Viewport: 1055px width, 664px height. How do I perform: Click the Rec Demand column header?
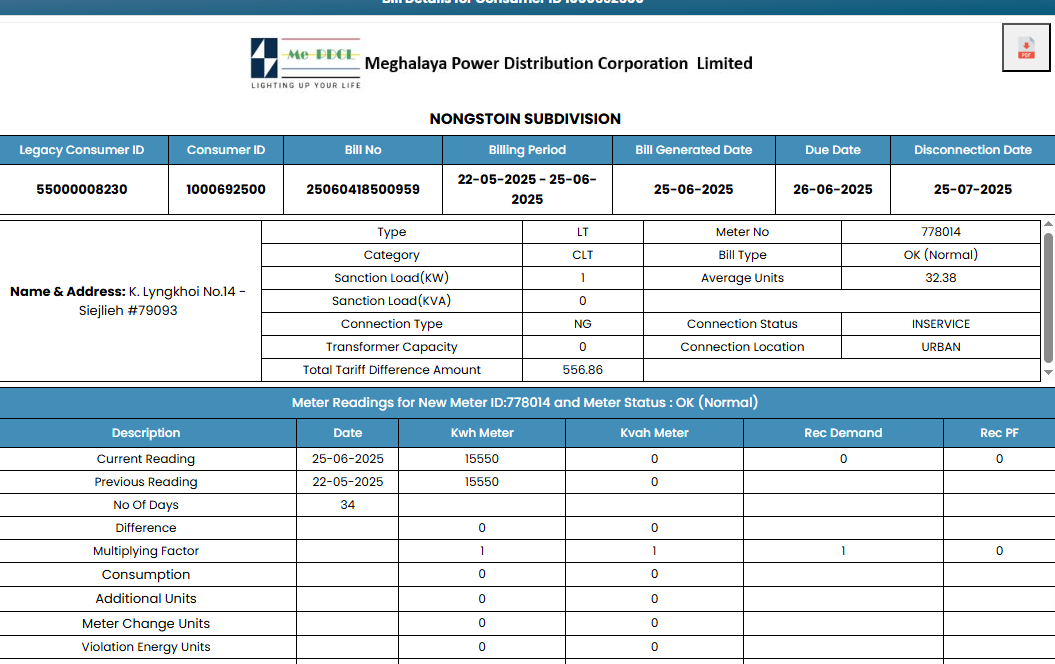[x=843, y=433]
